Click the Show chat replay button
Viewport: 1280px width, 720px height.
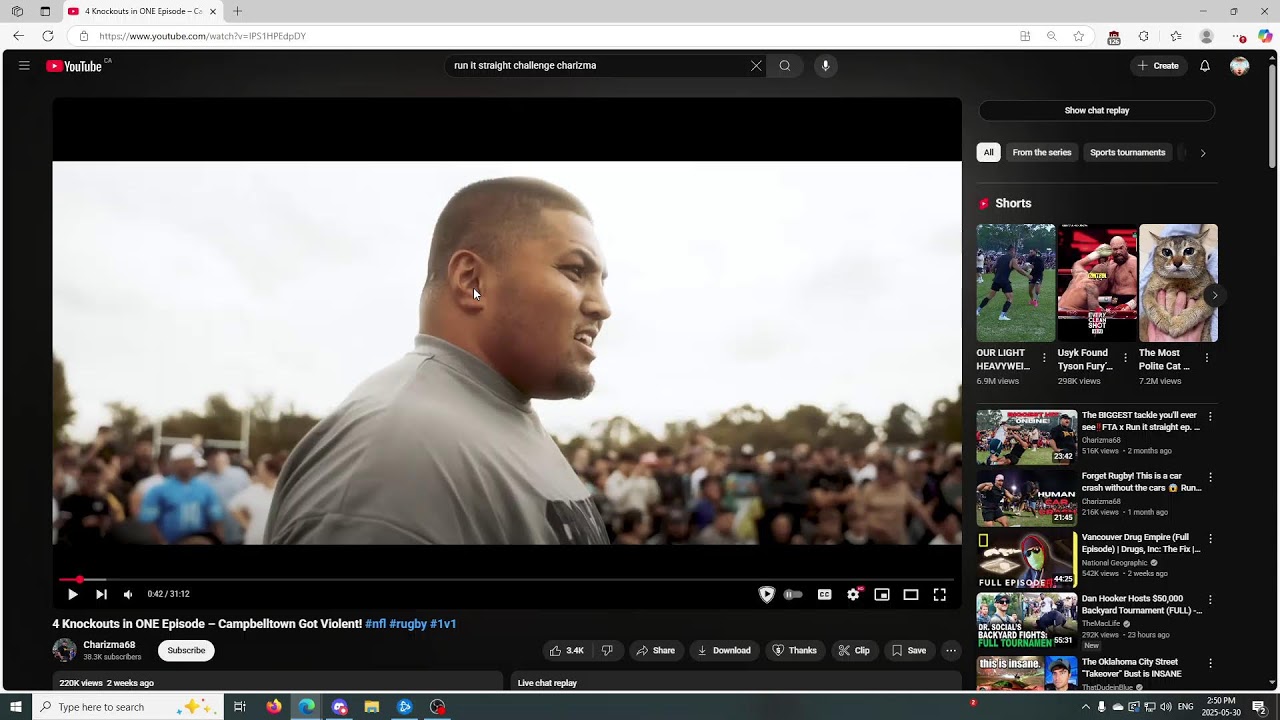[1096, 111]
